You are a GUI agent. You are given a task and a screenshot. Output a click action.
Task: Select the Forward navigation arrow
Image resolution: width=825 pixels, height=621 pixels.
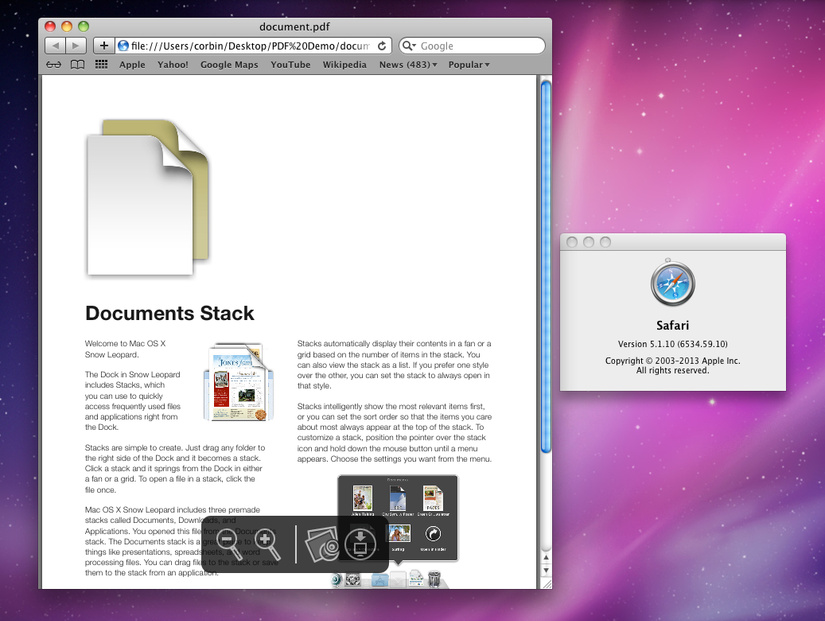tap(77, 45)
